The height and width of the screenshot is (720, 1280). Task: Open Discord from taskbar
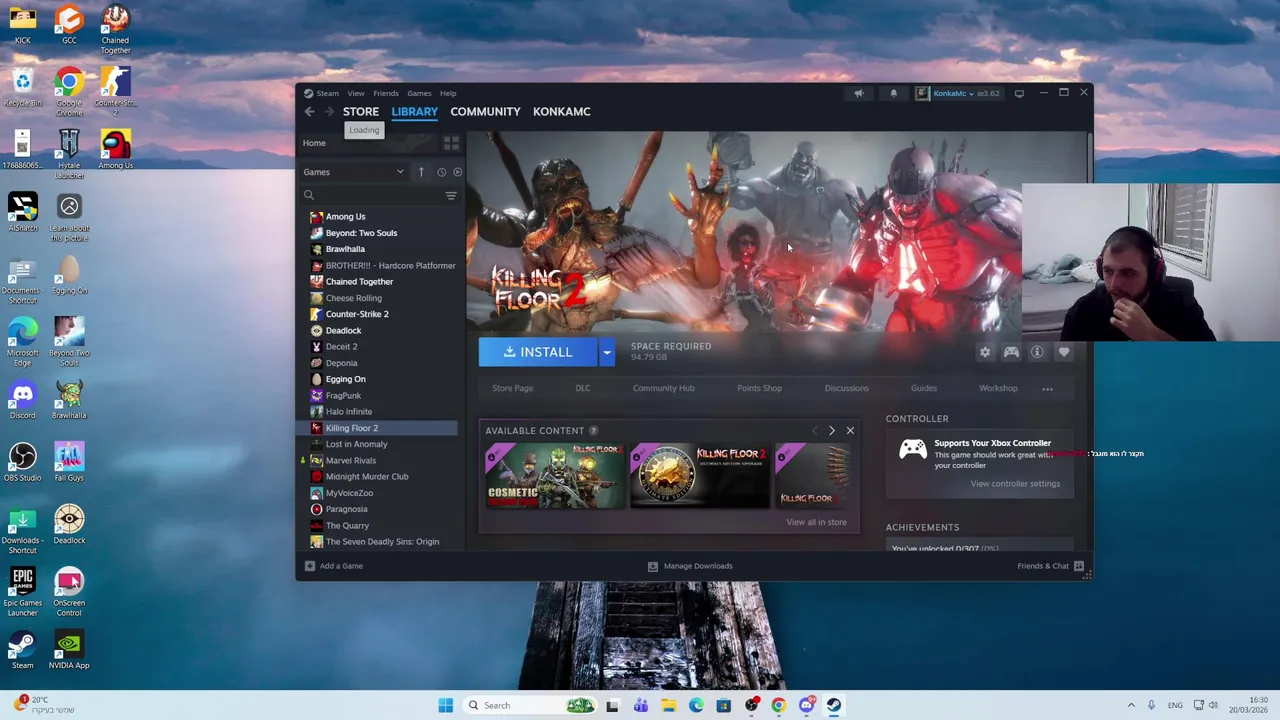[x=806, y=705]
